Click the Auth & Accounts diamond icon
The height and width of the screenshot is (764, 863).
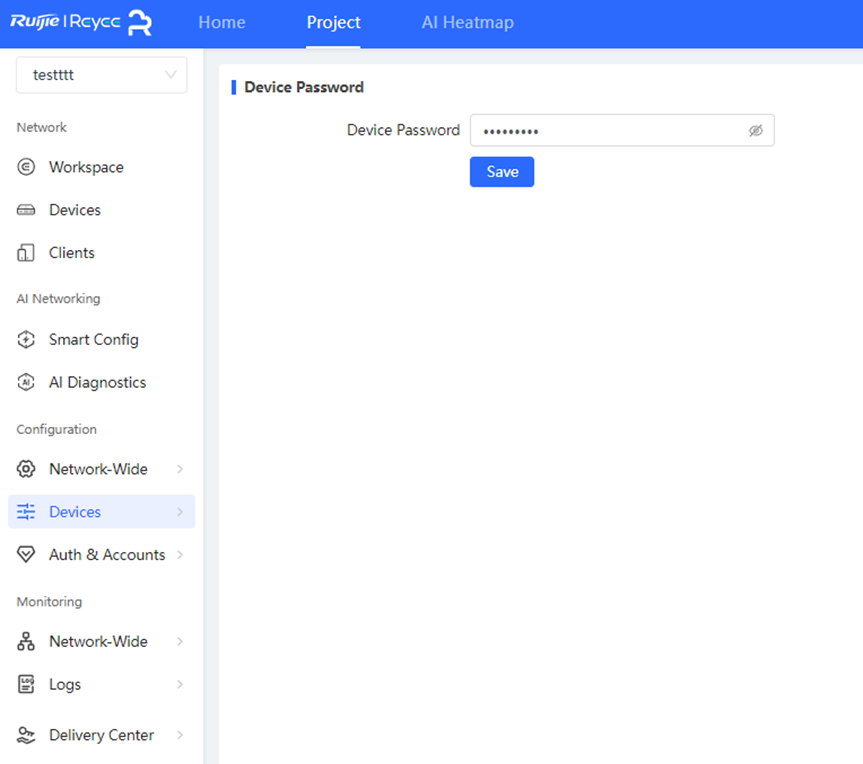pos(27,555)
